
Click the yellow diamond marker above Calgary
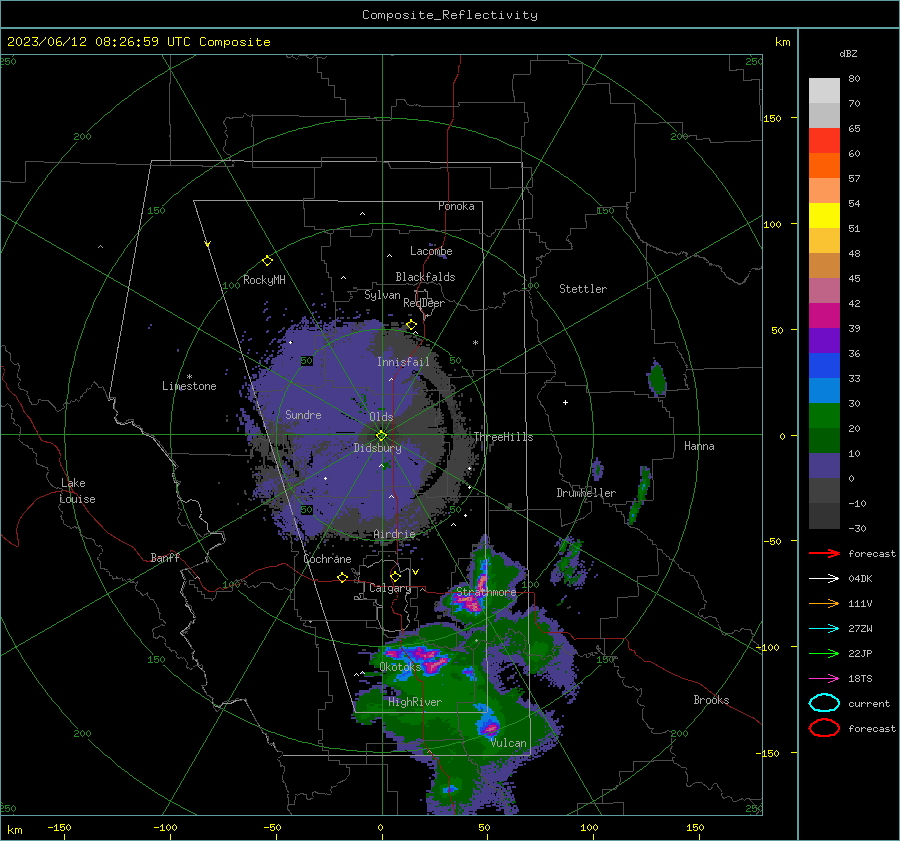(395, 576)
